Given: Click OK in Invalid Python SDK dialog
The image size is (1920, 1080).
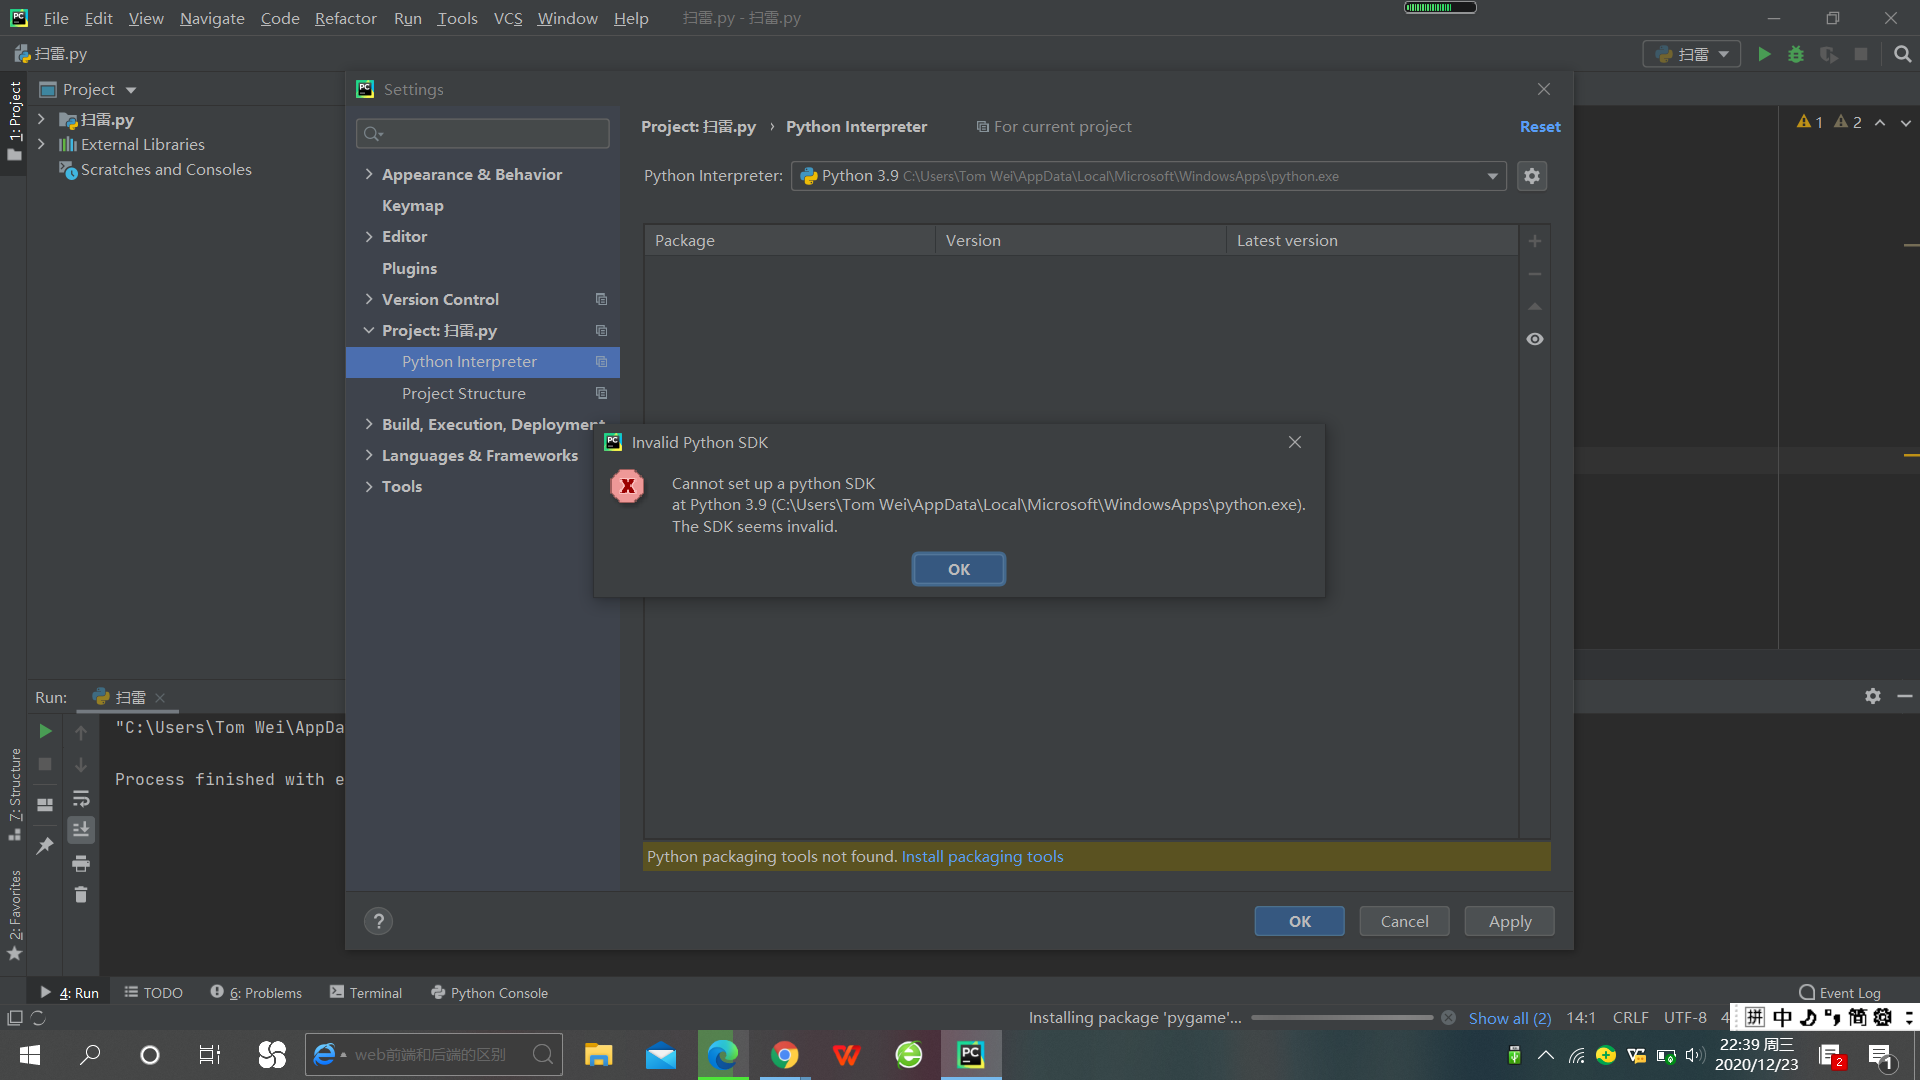Looking at the screenshot, I should (x=958, y=569).
